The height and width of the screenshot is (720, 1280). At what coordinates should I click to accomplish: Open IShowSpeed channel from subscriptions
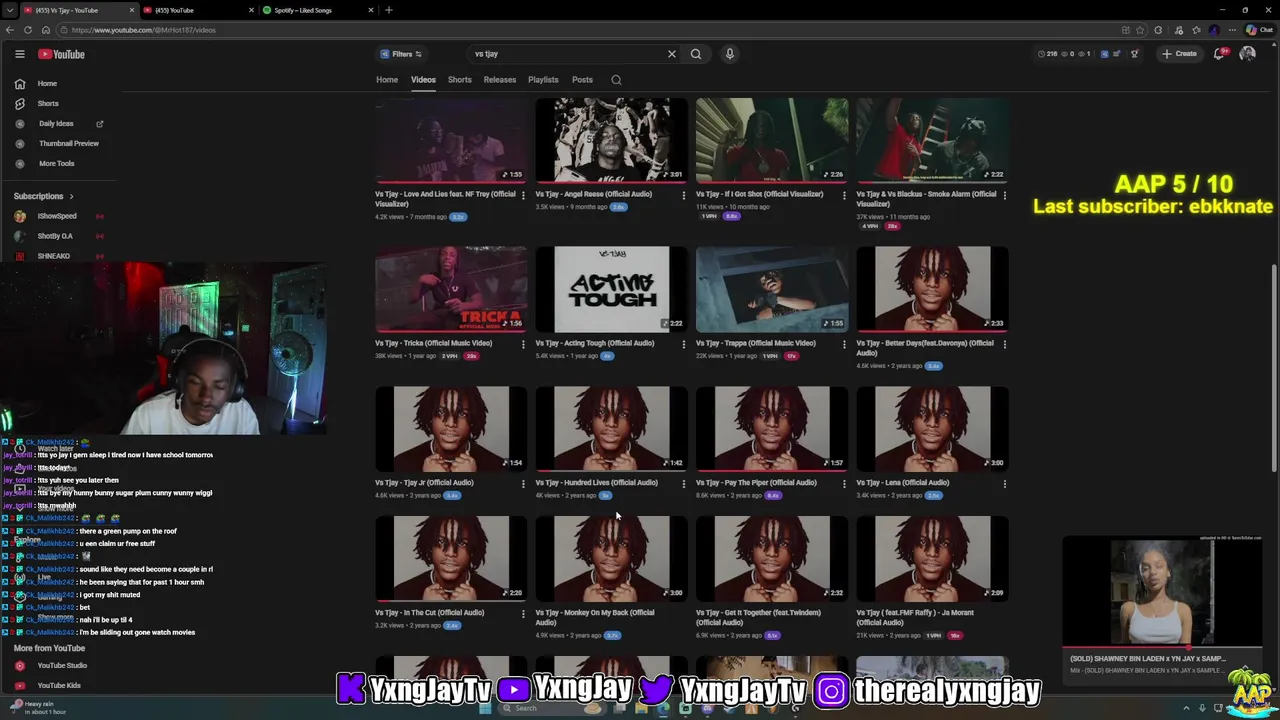57,216
